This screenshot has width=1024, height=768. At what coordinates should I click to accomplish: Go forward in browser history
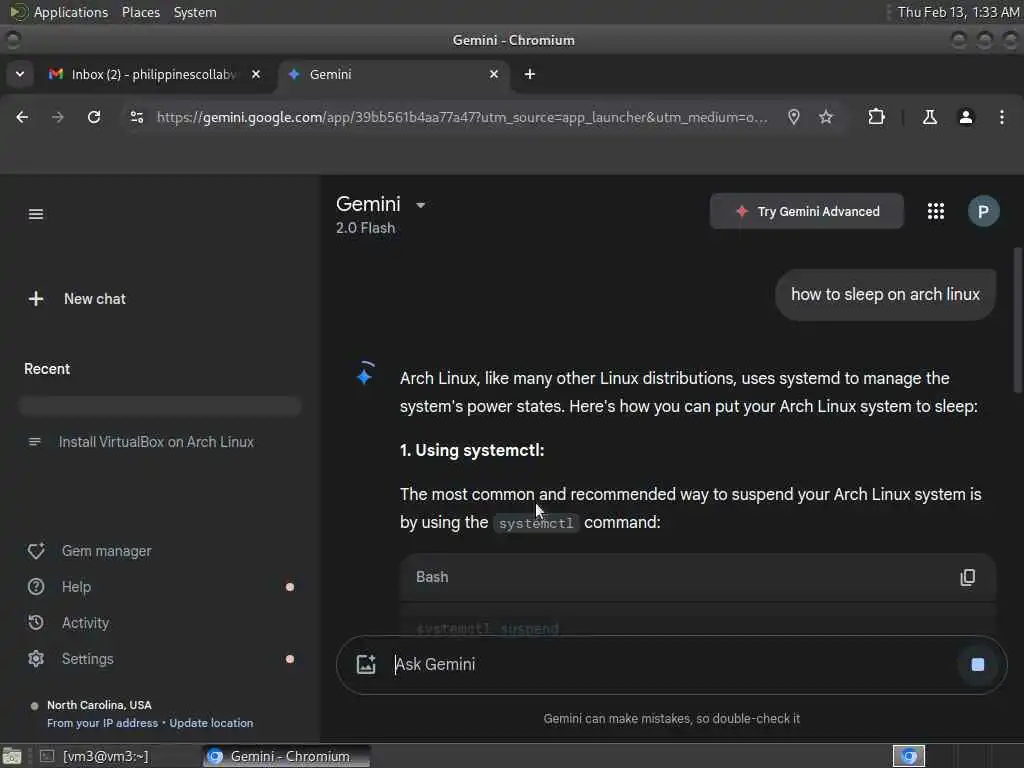(x=58, y=117)
